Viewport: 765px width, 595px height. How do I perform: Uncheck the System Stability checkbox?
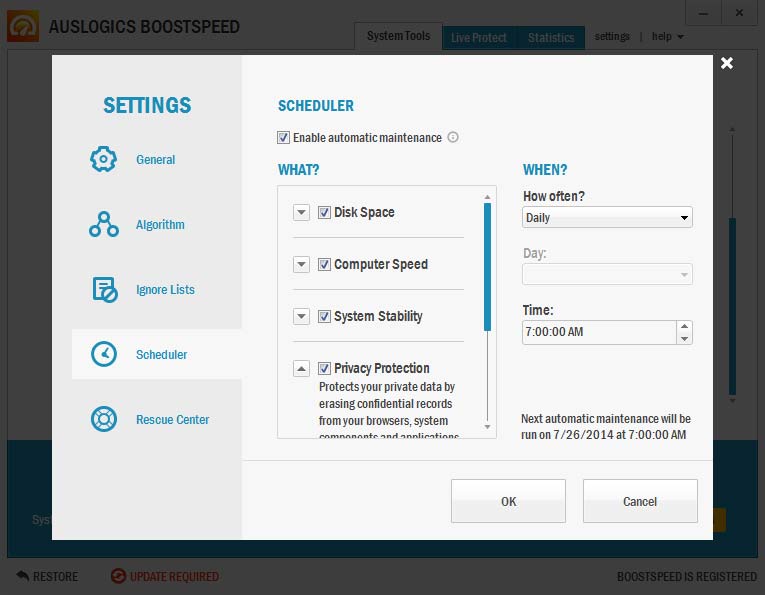click(x=324, y=316)
